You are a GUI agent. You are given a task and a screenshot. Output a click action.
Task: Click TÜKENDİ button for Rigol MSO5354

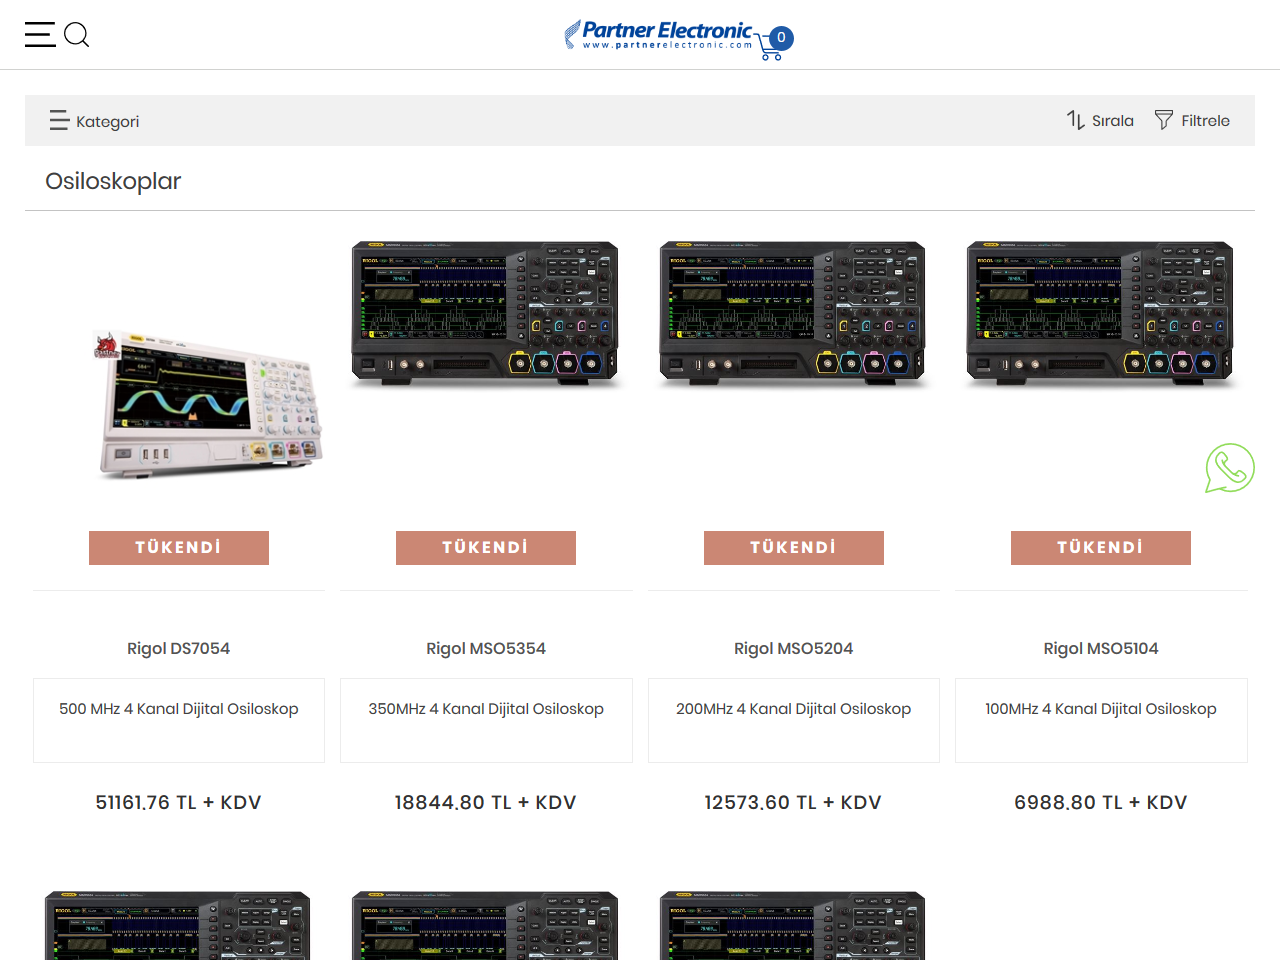486,548
